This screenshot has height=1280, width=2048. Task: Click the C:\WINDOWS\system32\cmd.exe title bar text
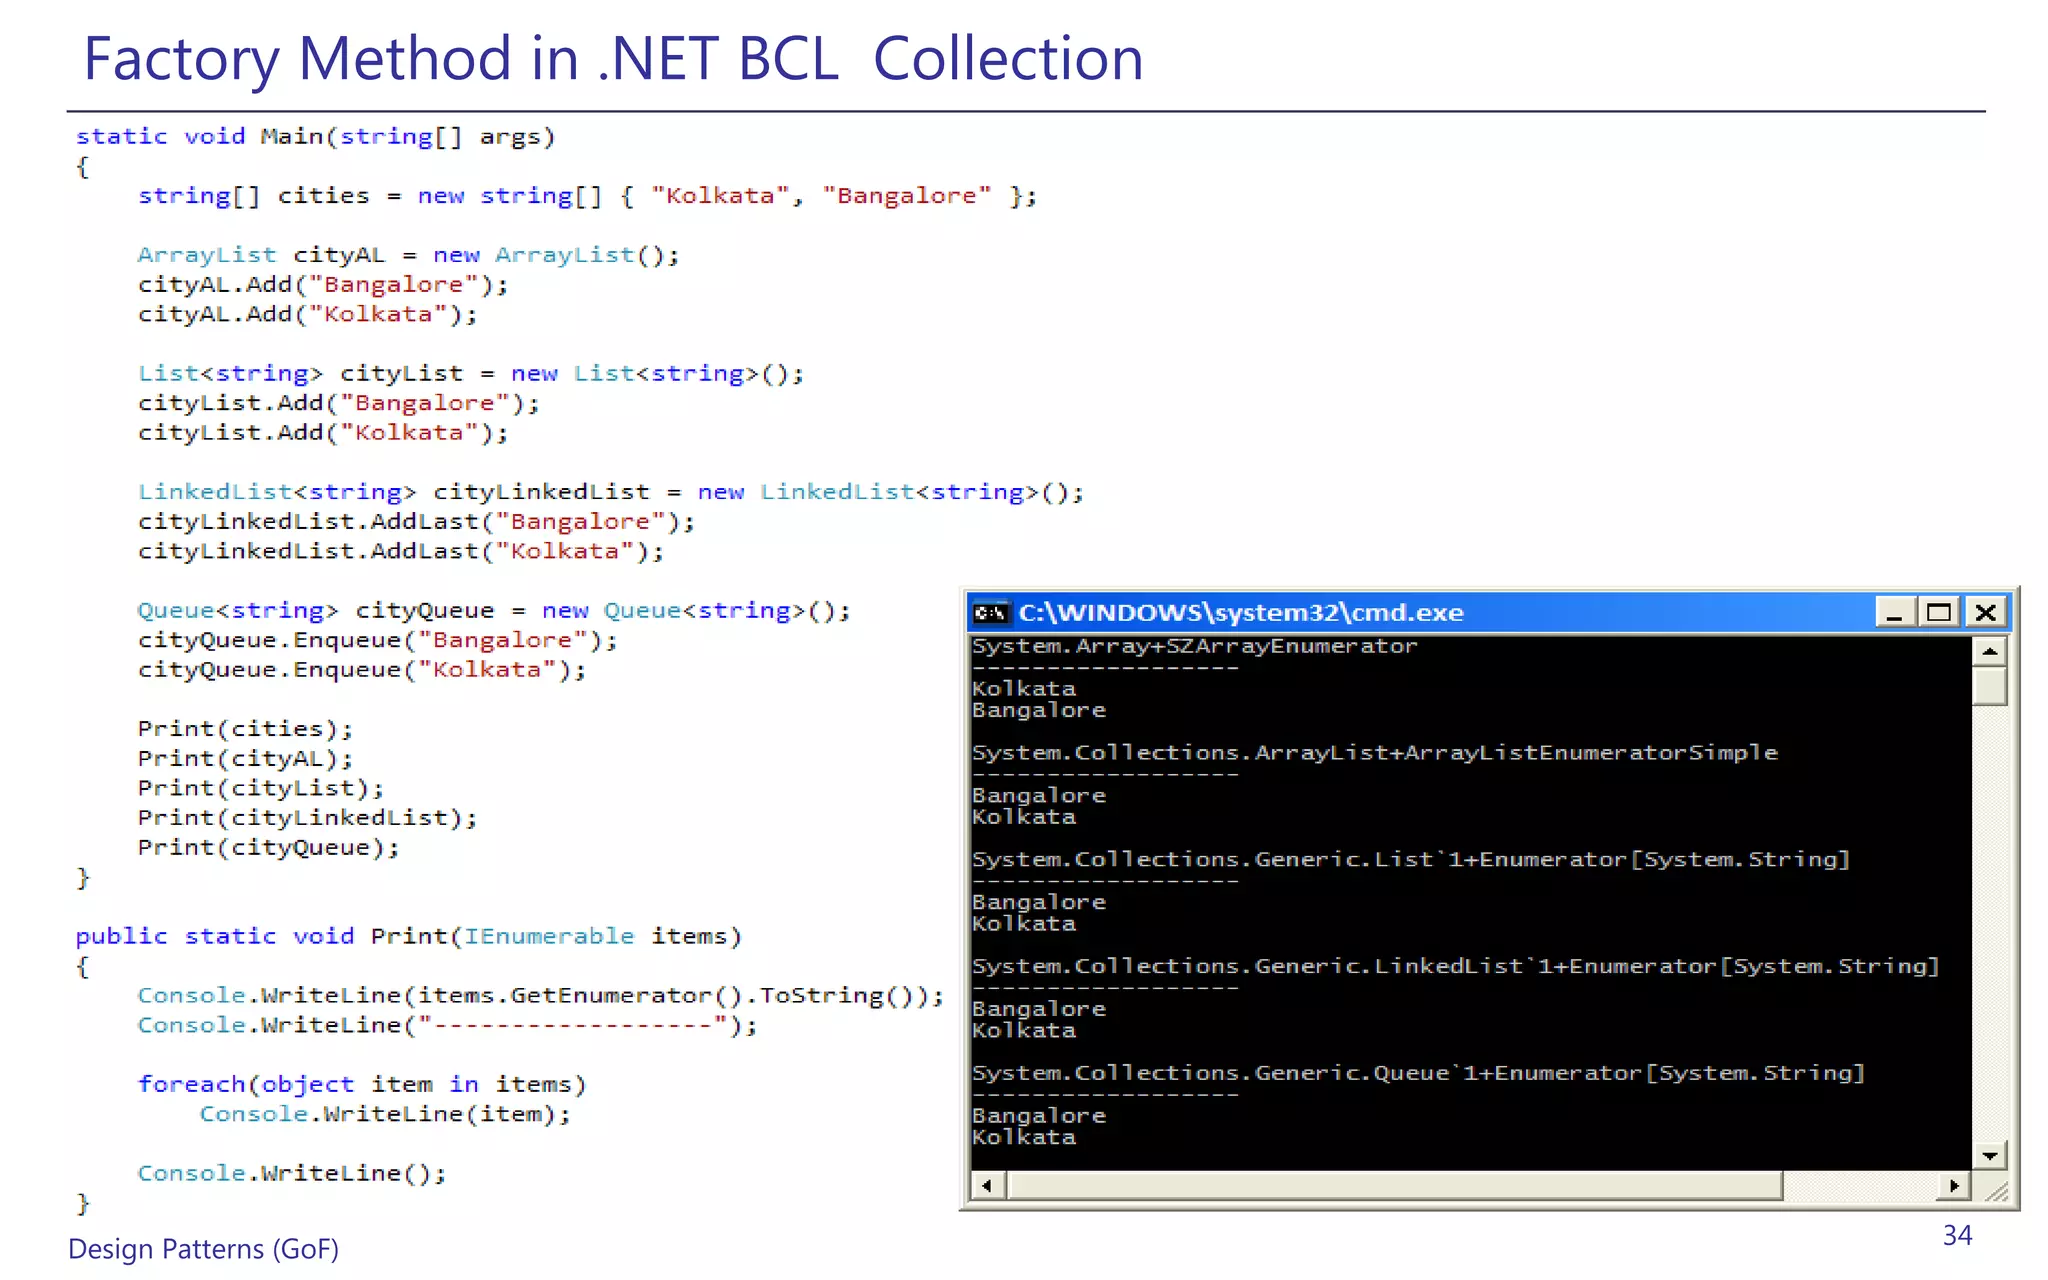point(1240,612)
